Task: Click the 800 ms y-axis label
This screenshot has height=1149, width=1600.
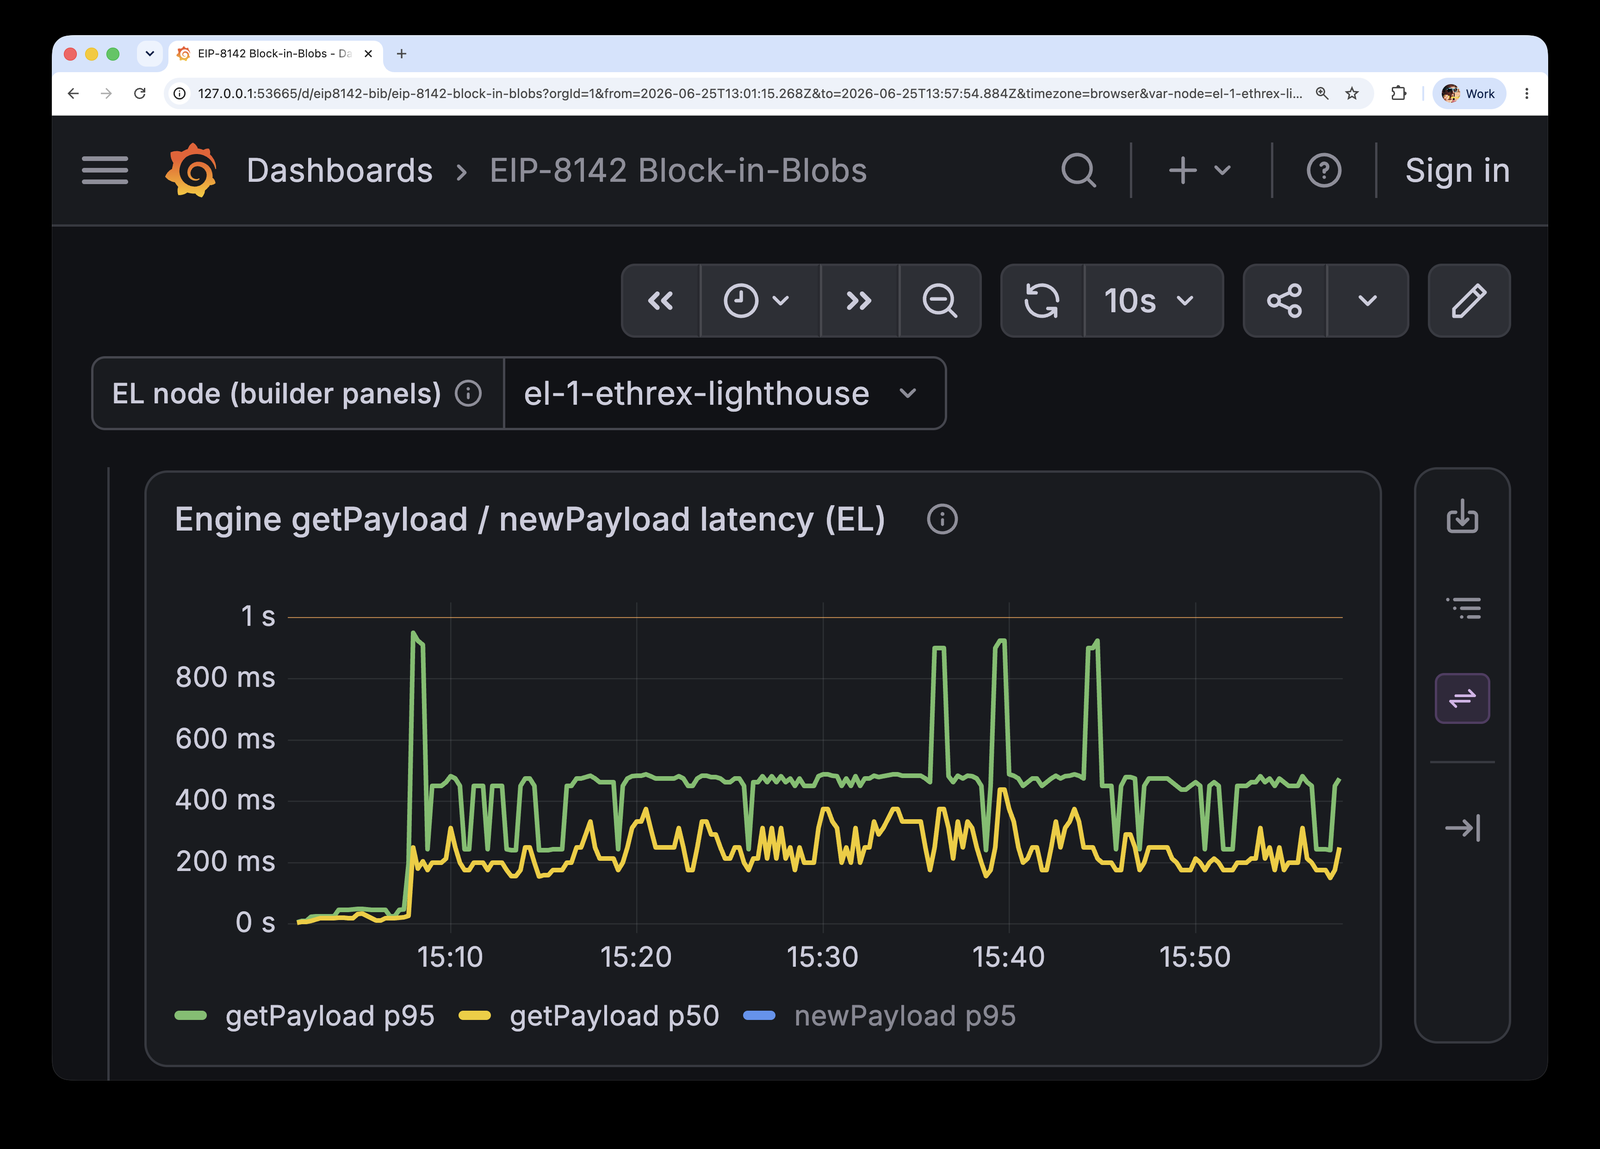Action: point(225,677)
